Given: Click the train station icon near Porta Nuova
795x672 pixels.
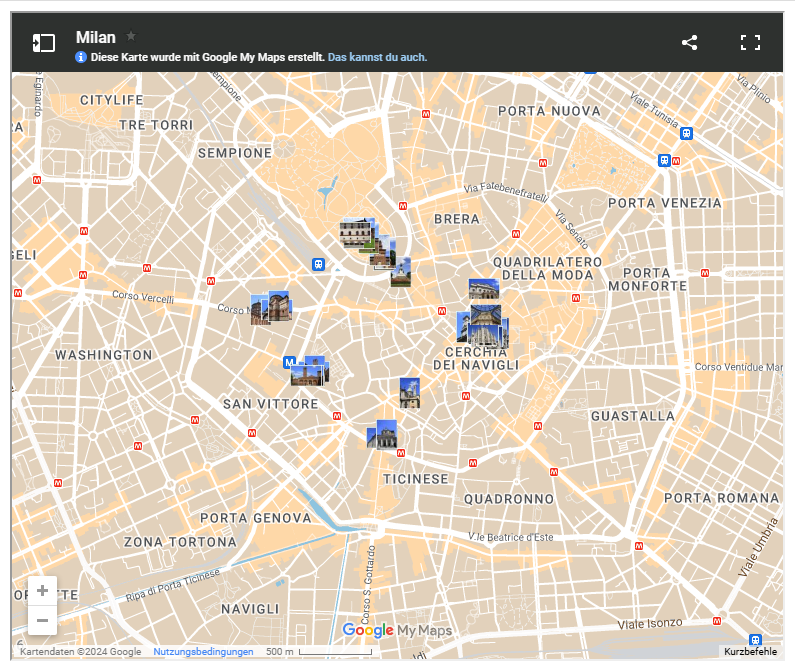Looking at the screenshot, I should click(x=686, y=133).
